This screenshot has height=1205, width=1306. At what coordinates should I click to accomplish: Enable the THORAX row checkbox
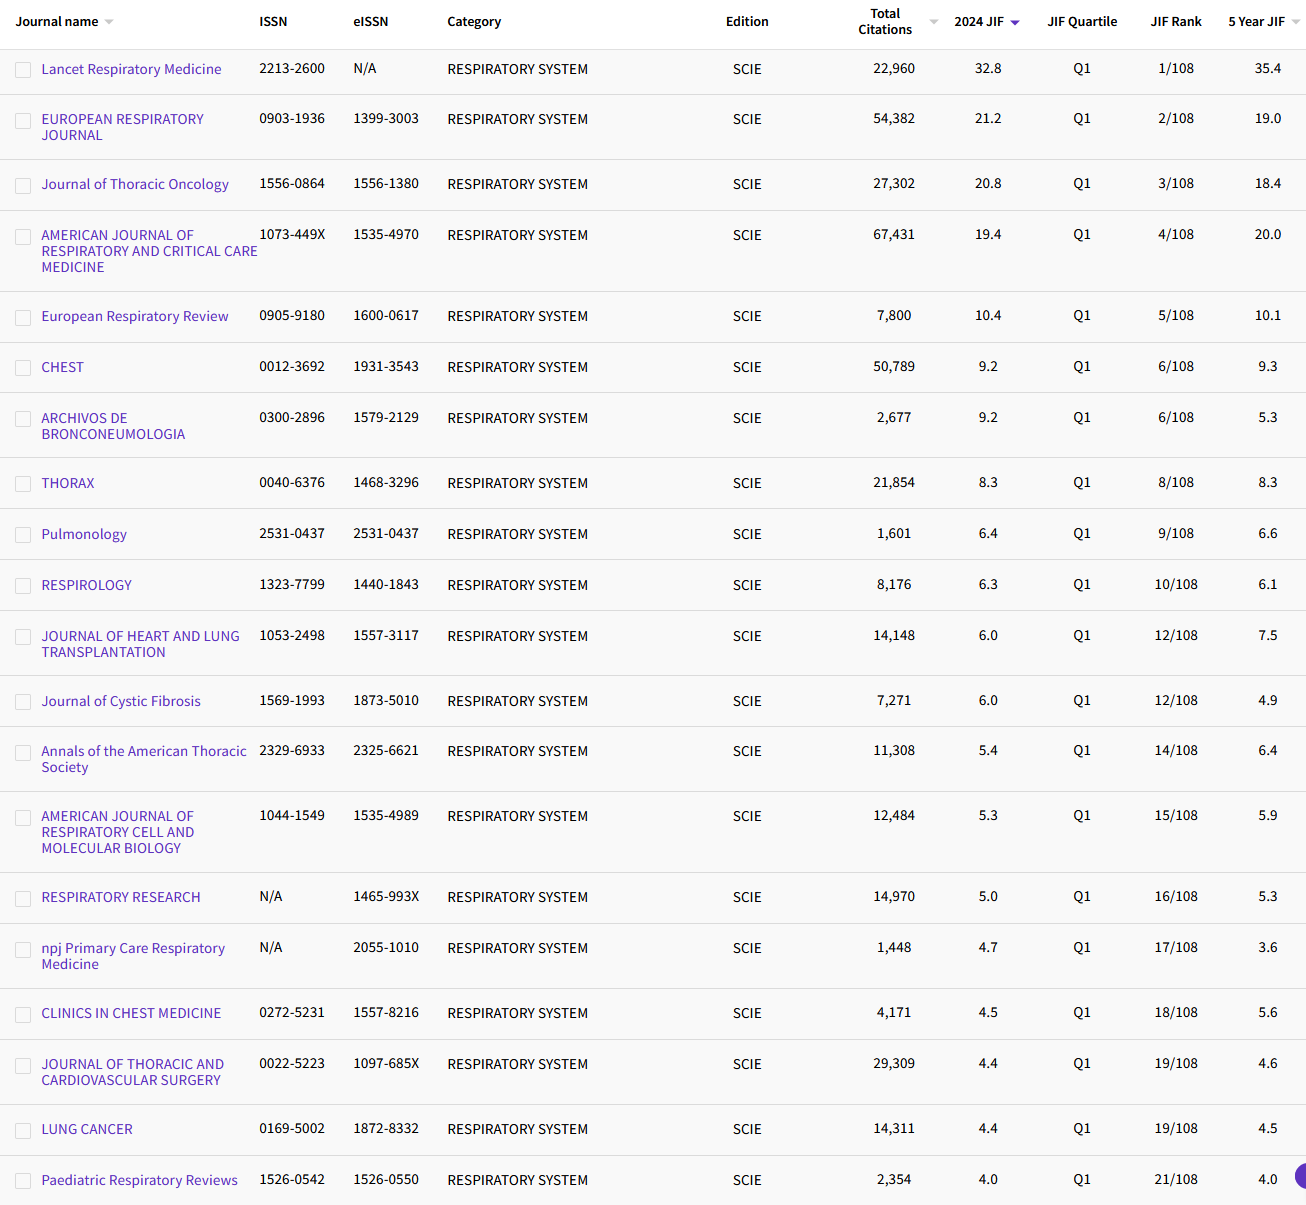(x=23, y=484)
